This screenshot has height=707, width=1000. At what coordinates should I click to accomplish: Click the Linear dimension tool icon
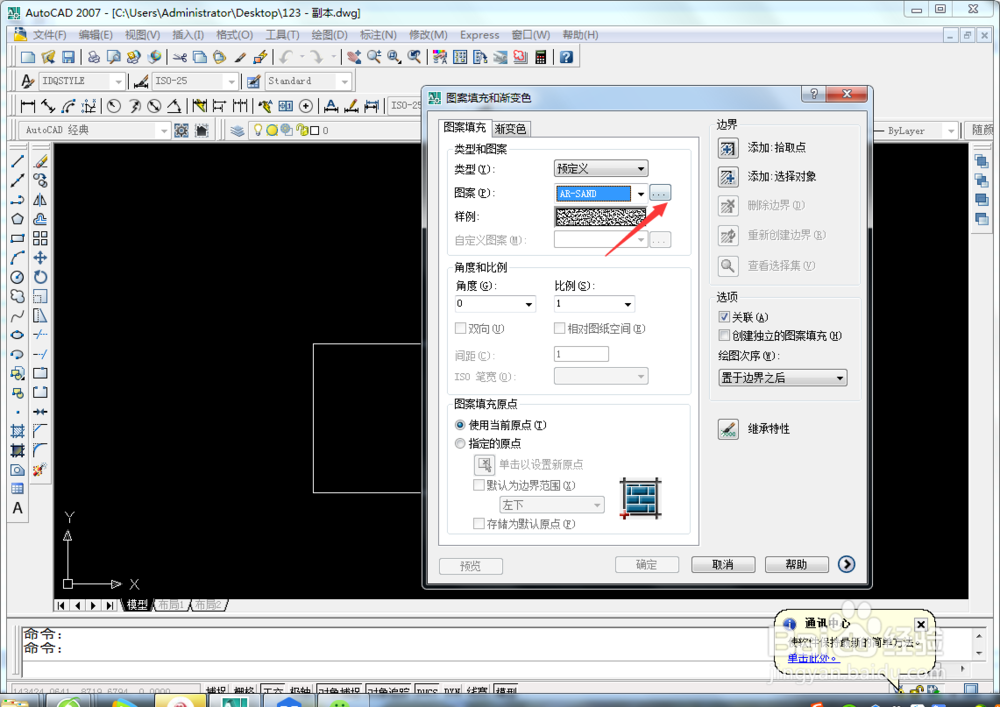tap(27, 106)
